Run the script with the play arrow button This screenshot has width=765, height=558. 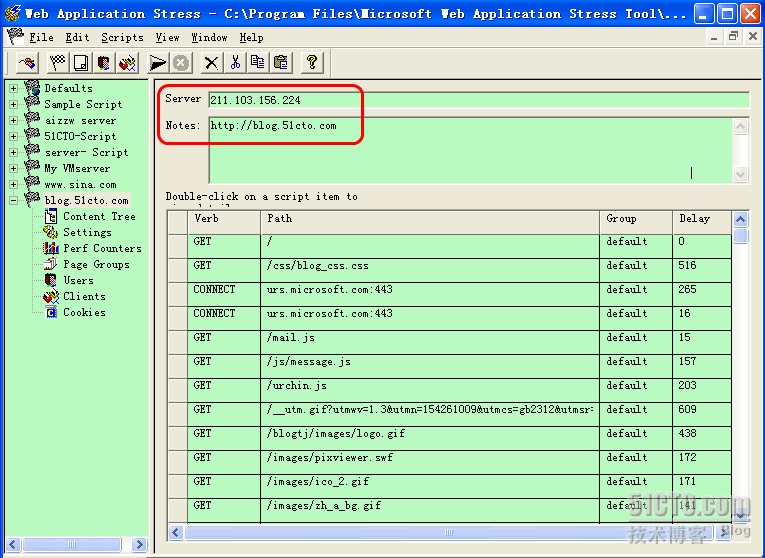point(158,63)
